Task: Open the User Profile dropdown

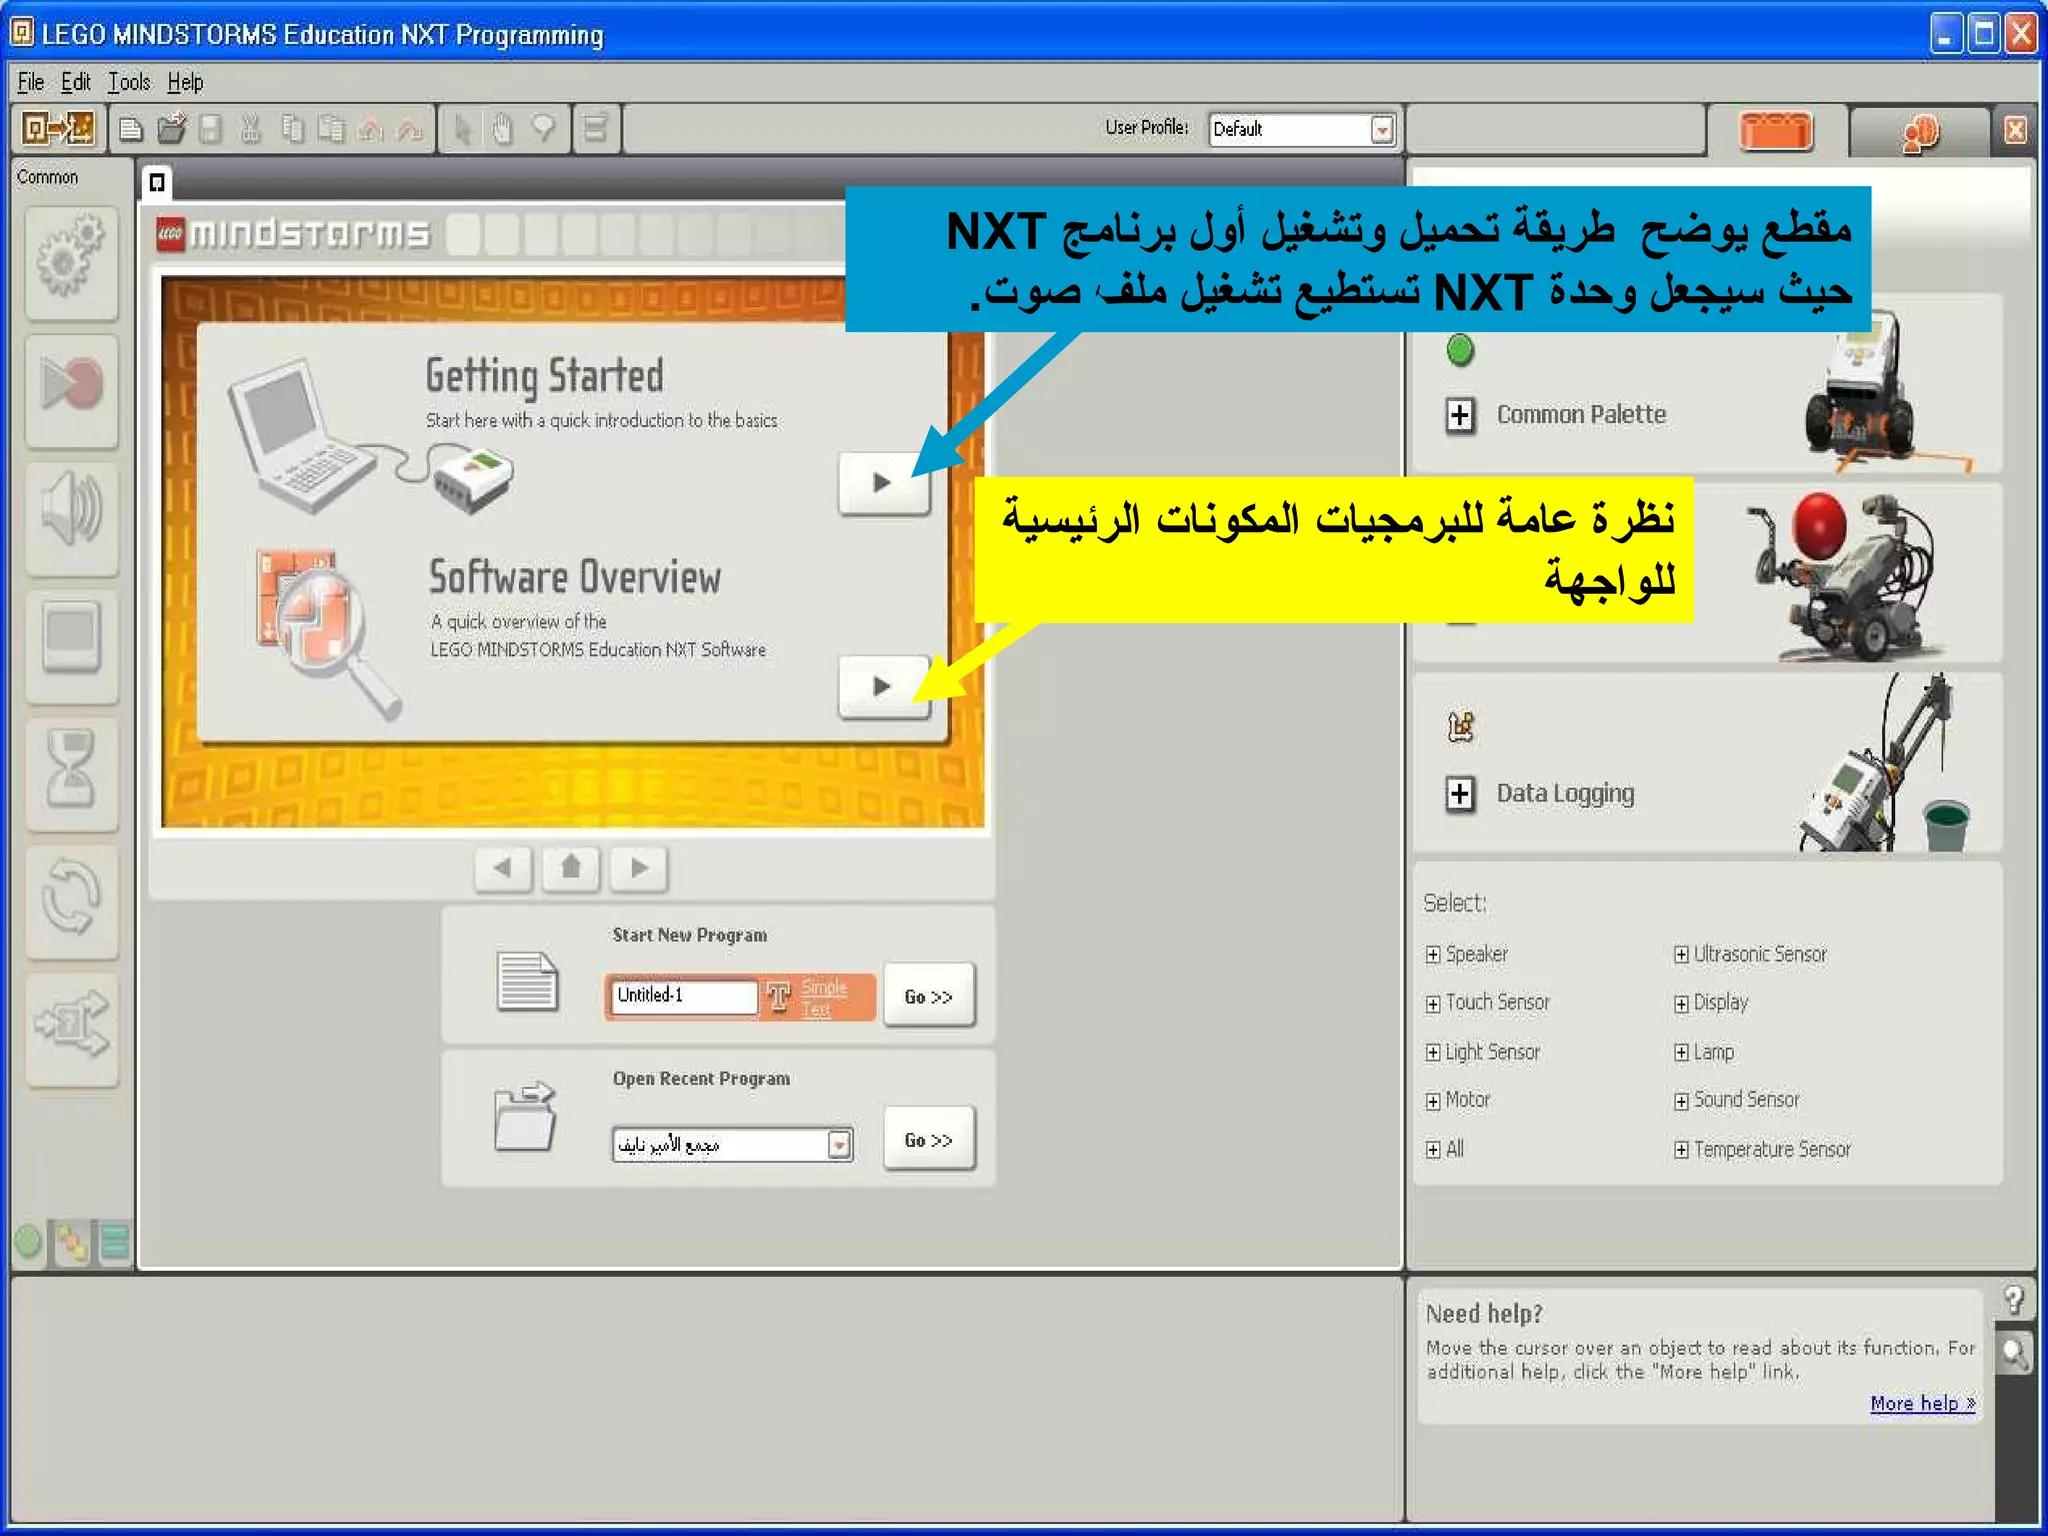Action: [x=1382, y=129]
